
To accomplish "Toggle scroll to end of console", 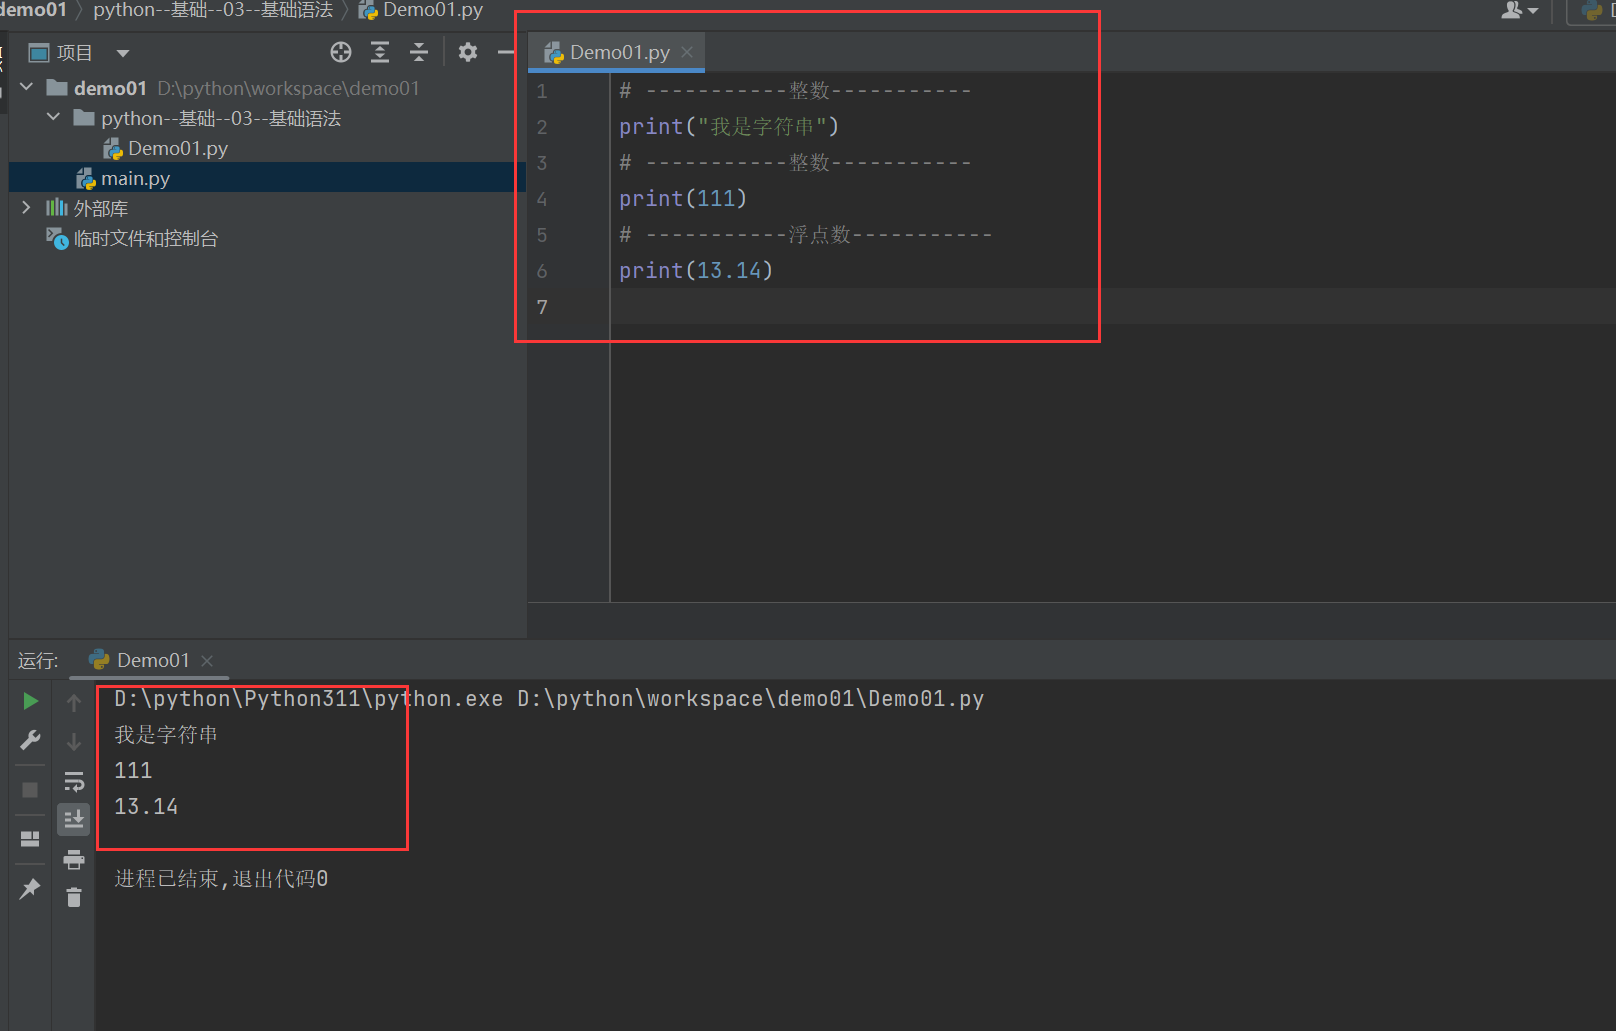I will pyautogui.click(x=74, y=819).
